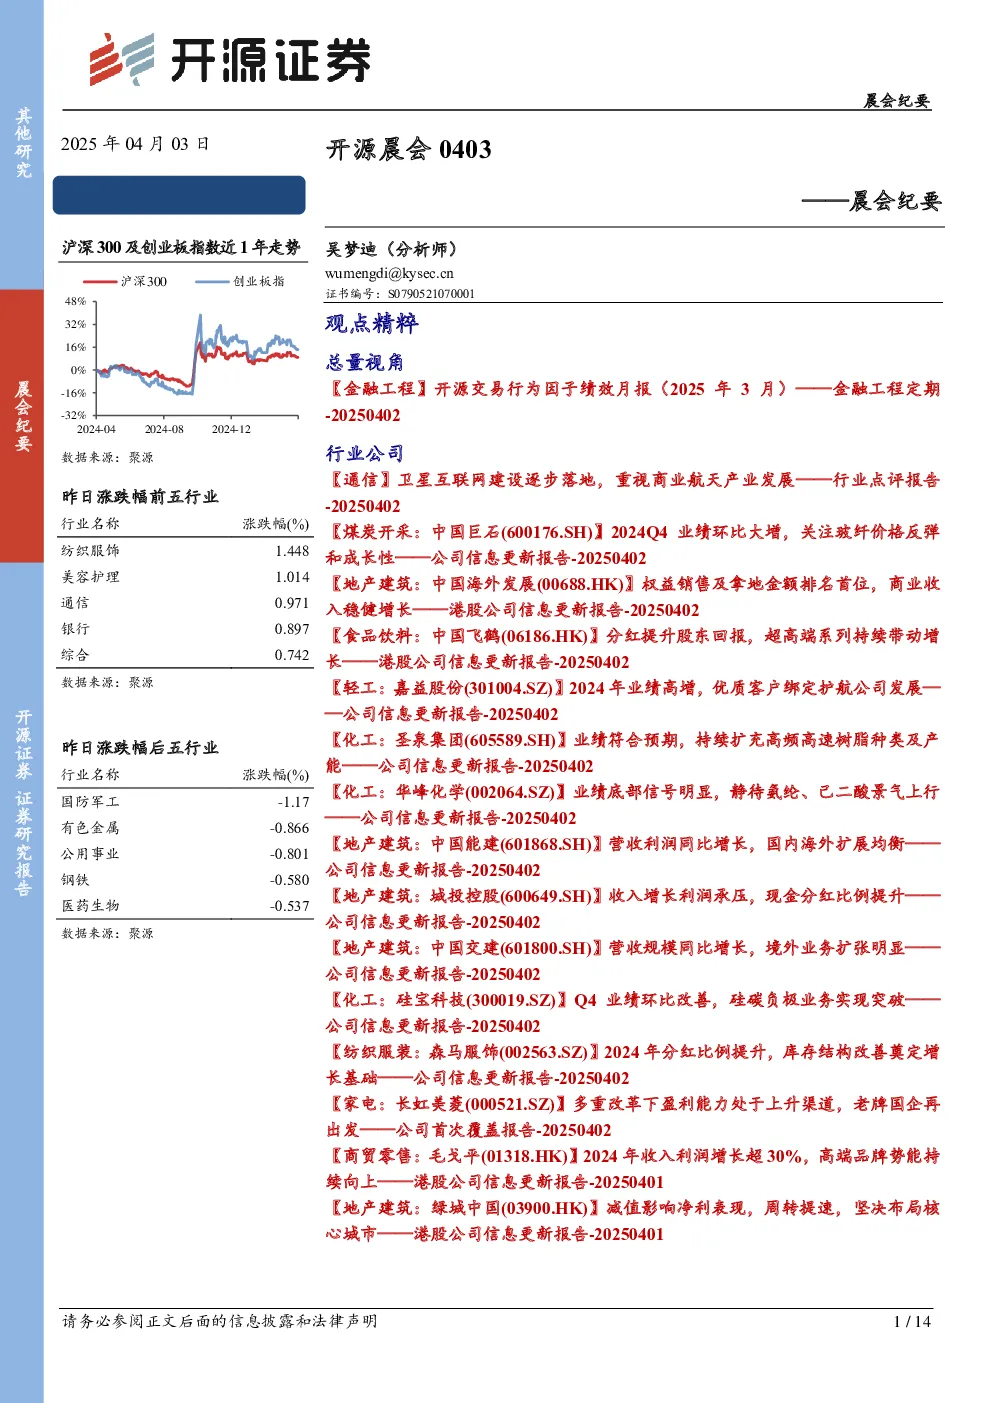The width and height of the screenshot is (992, 1403).
Task: Click the 观点精粹 section heading
Action: 372,323
